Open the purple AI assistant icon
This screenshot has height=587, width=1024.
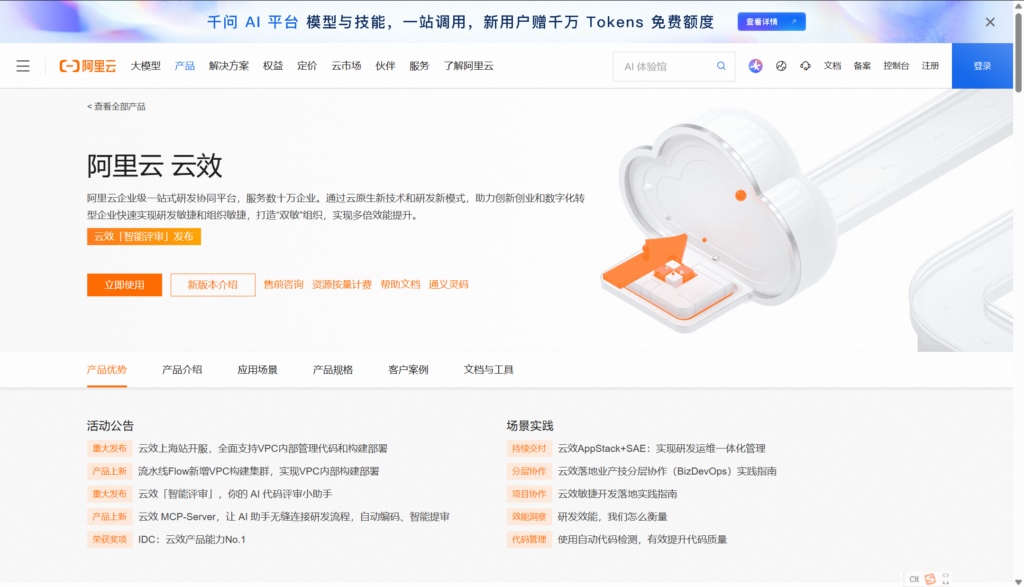tap(755, 66)
